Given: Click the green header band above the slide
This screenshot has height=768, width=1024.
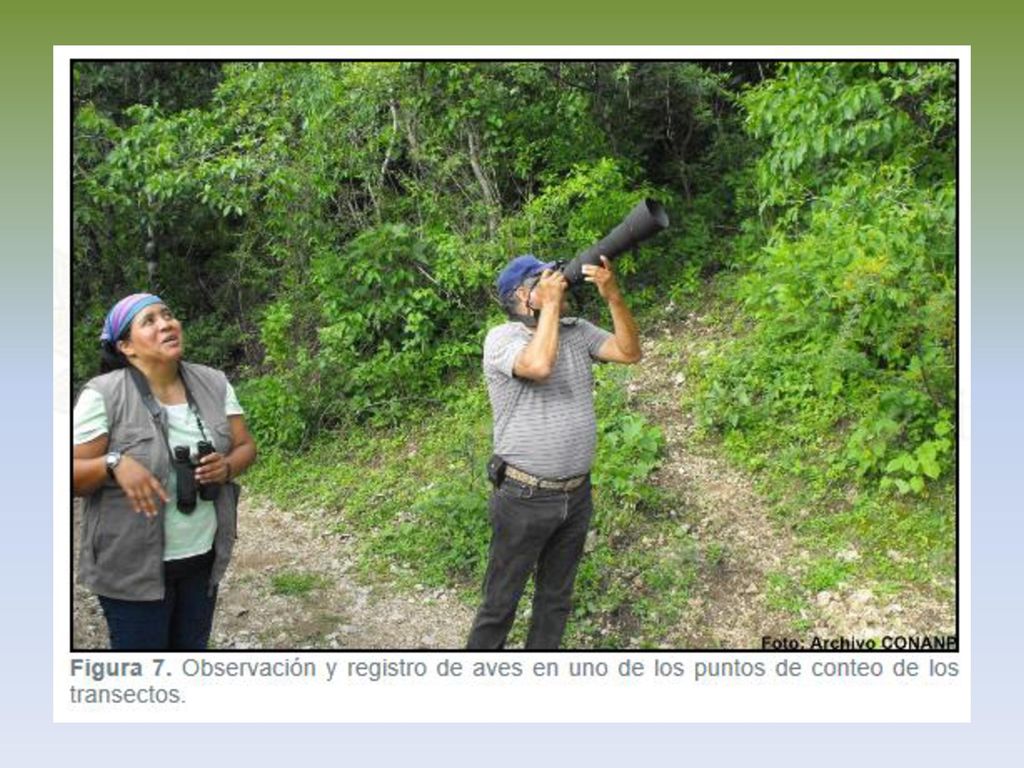Looking at the screenshot, I should (512, 22).
